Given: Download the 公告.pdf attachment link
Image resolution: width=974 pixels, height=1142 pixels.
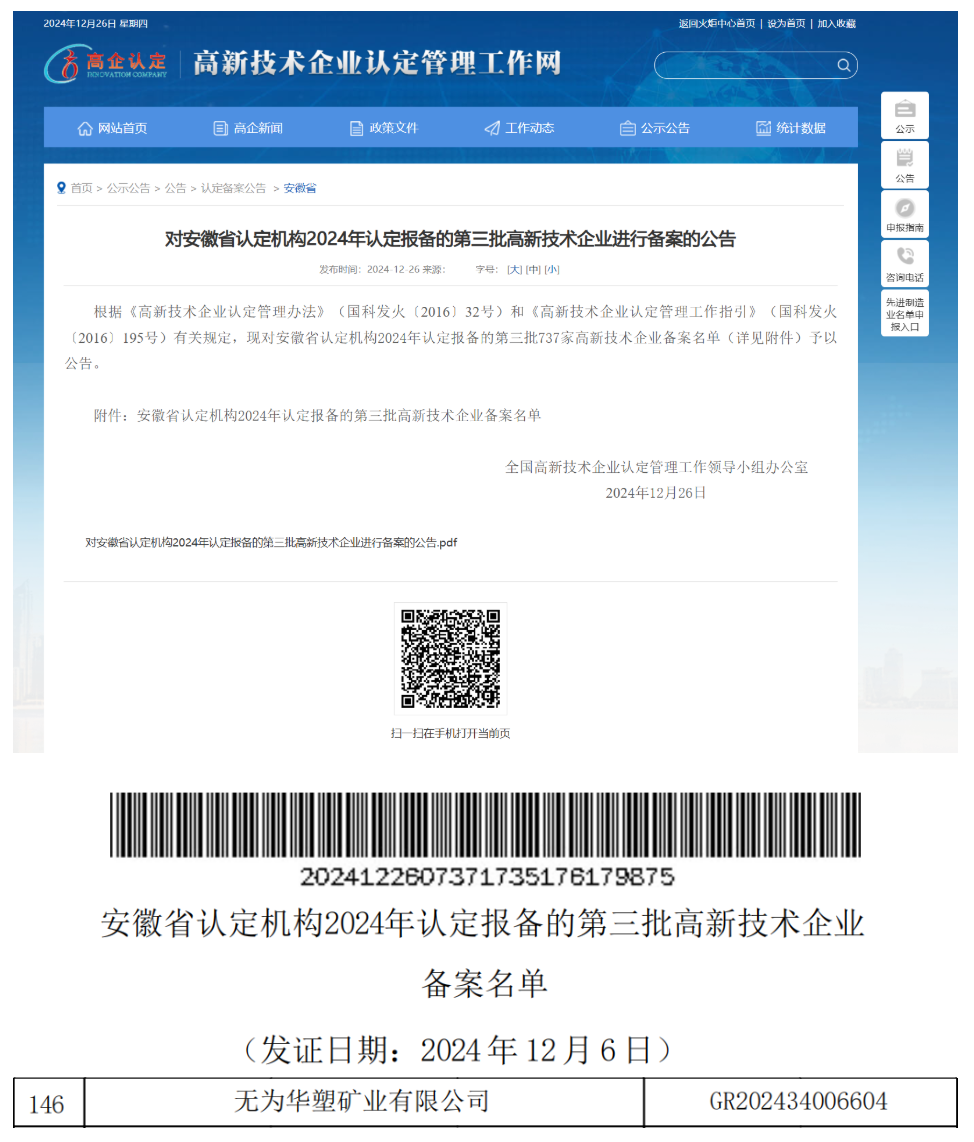Looking at the screenshot, I should (x=271, y=542).
